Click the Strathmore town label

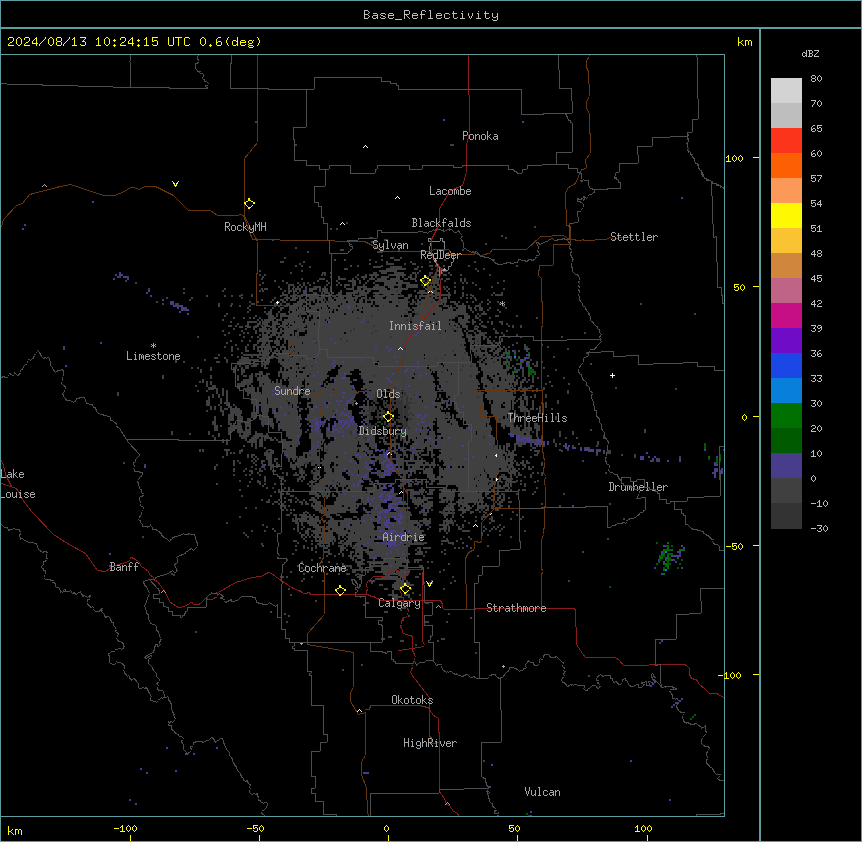pos(516,608)
